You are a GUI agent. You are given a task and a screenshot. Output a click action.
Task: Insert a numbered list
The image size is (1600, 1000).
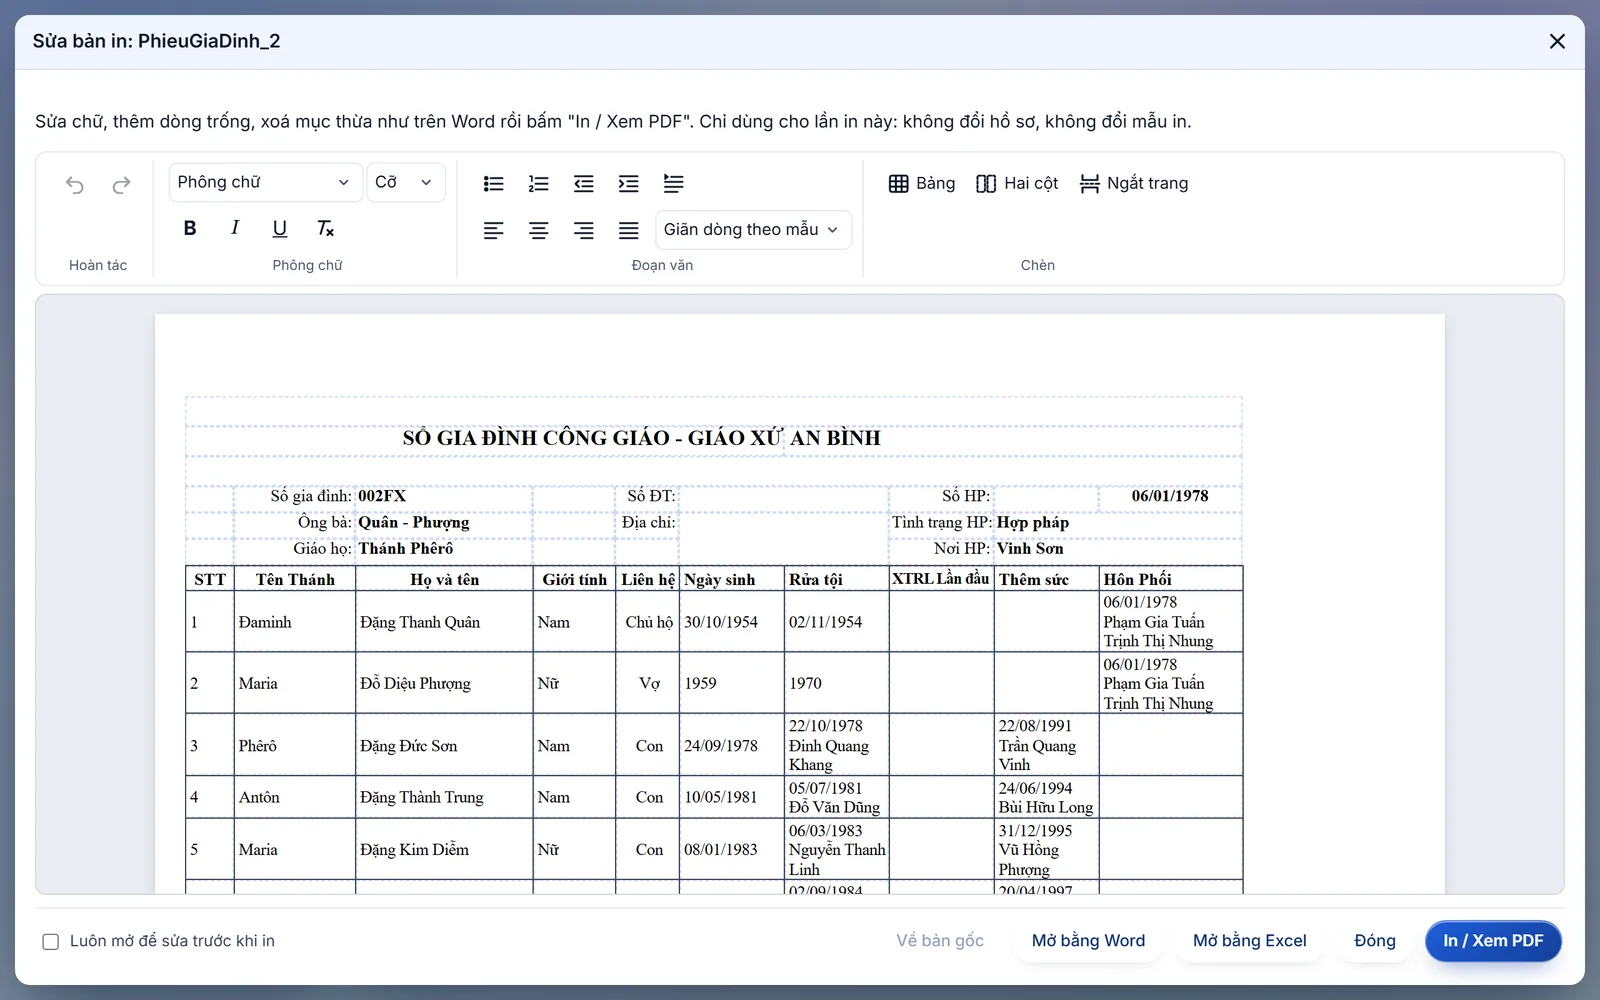(x=539, y=183)
